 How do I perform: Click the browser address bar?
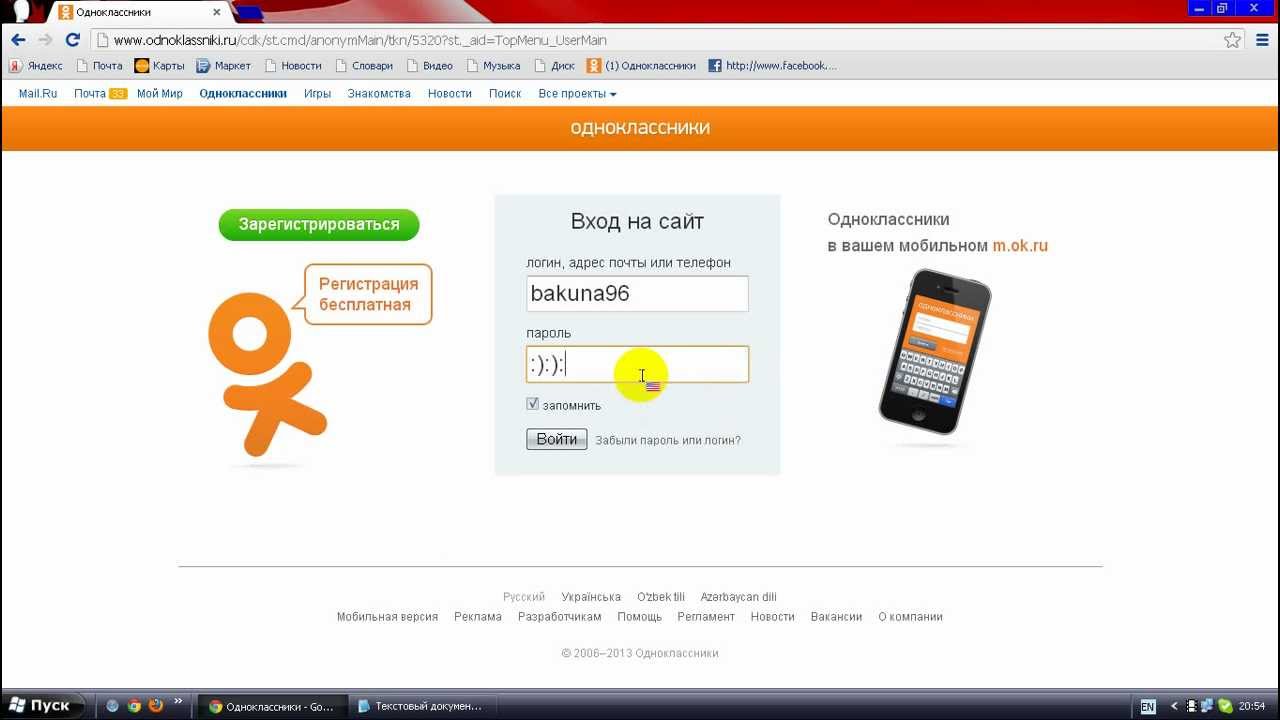pyautogui.click(x=655, y=40)
